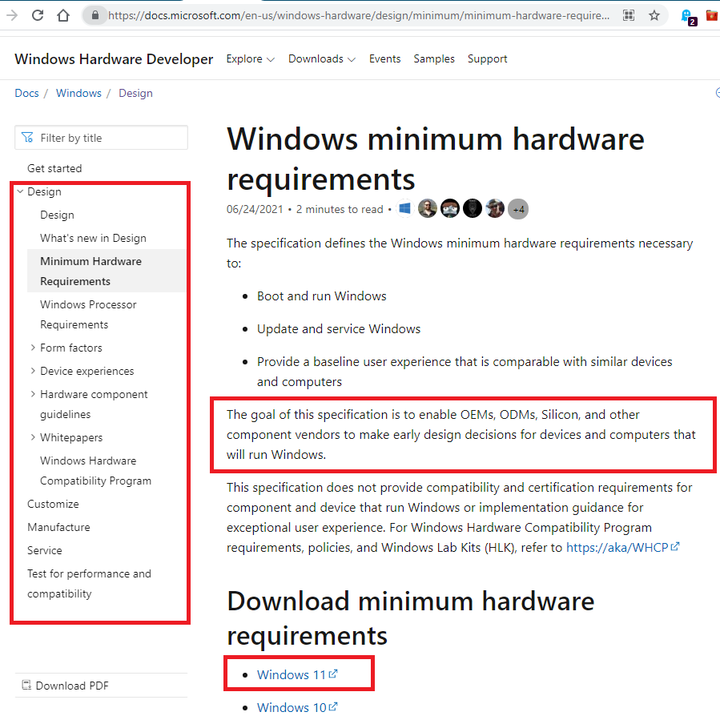Click the Windows breadcrumb link
The image size is (720, 716).
click(79, 93)
